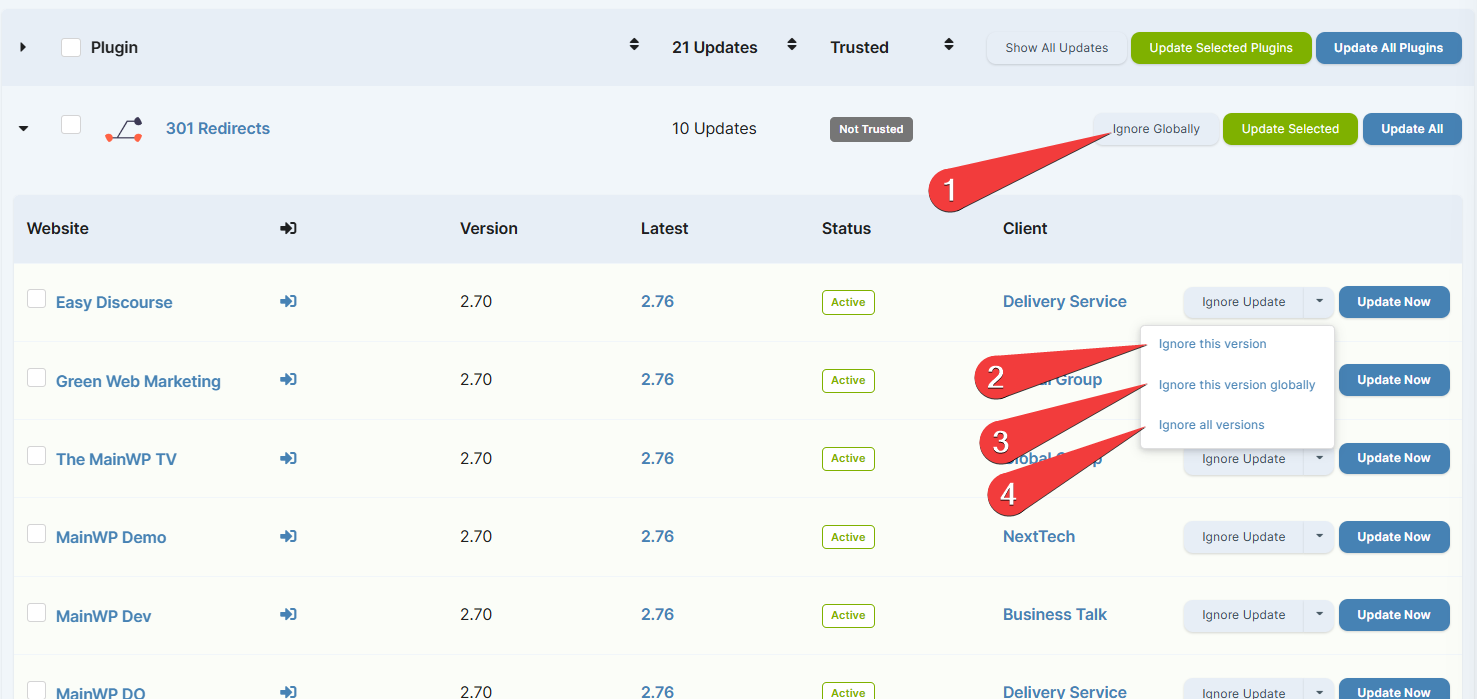Check the Plugin header checkbox

point(70,46)
